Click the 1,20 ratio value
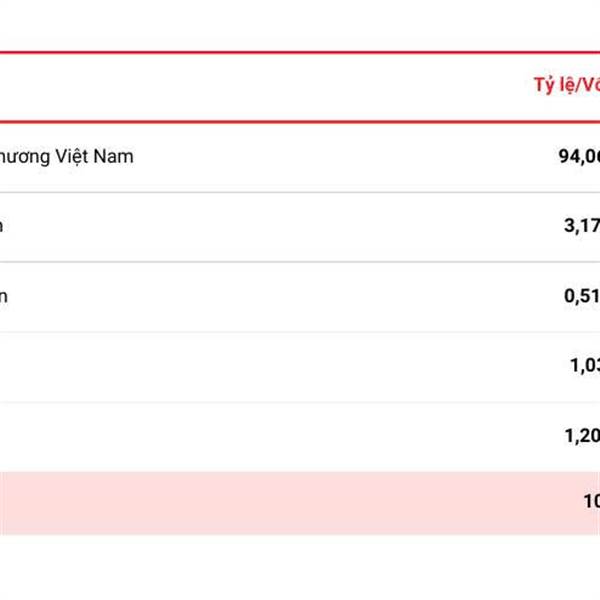The height and width of the screenshot is (600, 600). [582, 436]
